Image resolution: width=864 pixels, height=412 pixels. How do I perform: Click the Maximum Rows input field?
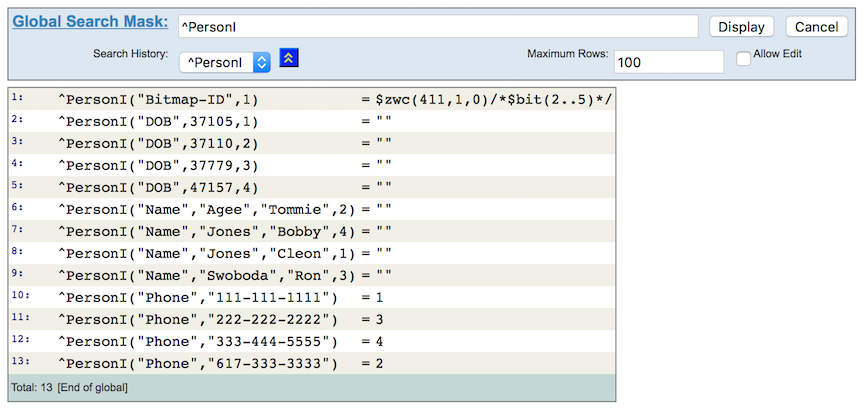pos(668,62)
